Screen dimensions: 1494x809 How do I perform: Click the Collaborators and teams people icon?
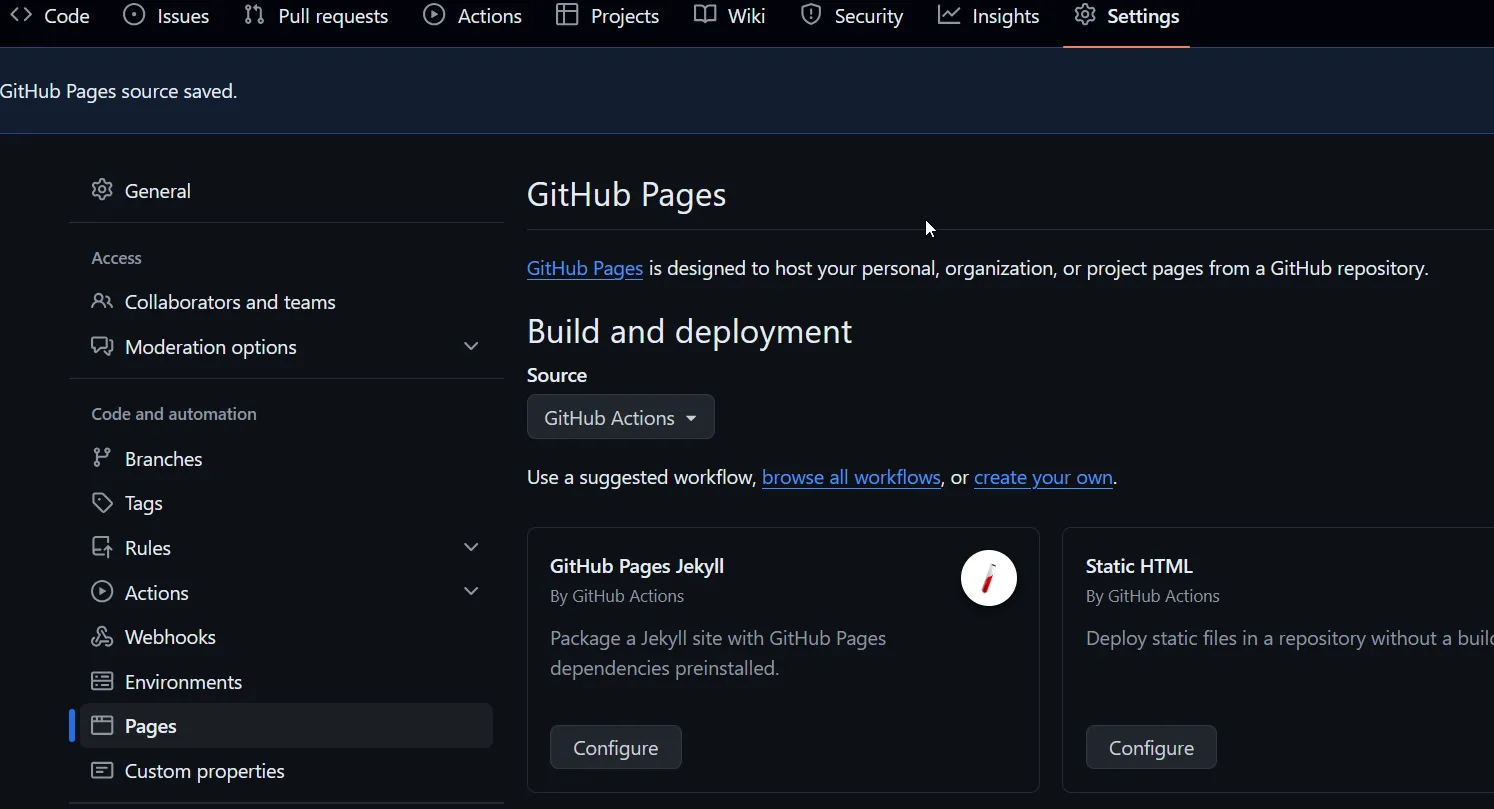[x=102, y=301]
